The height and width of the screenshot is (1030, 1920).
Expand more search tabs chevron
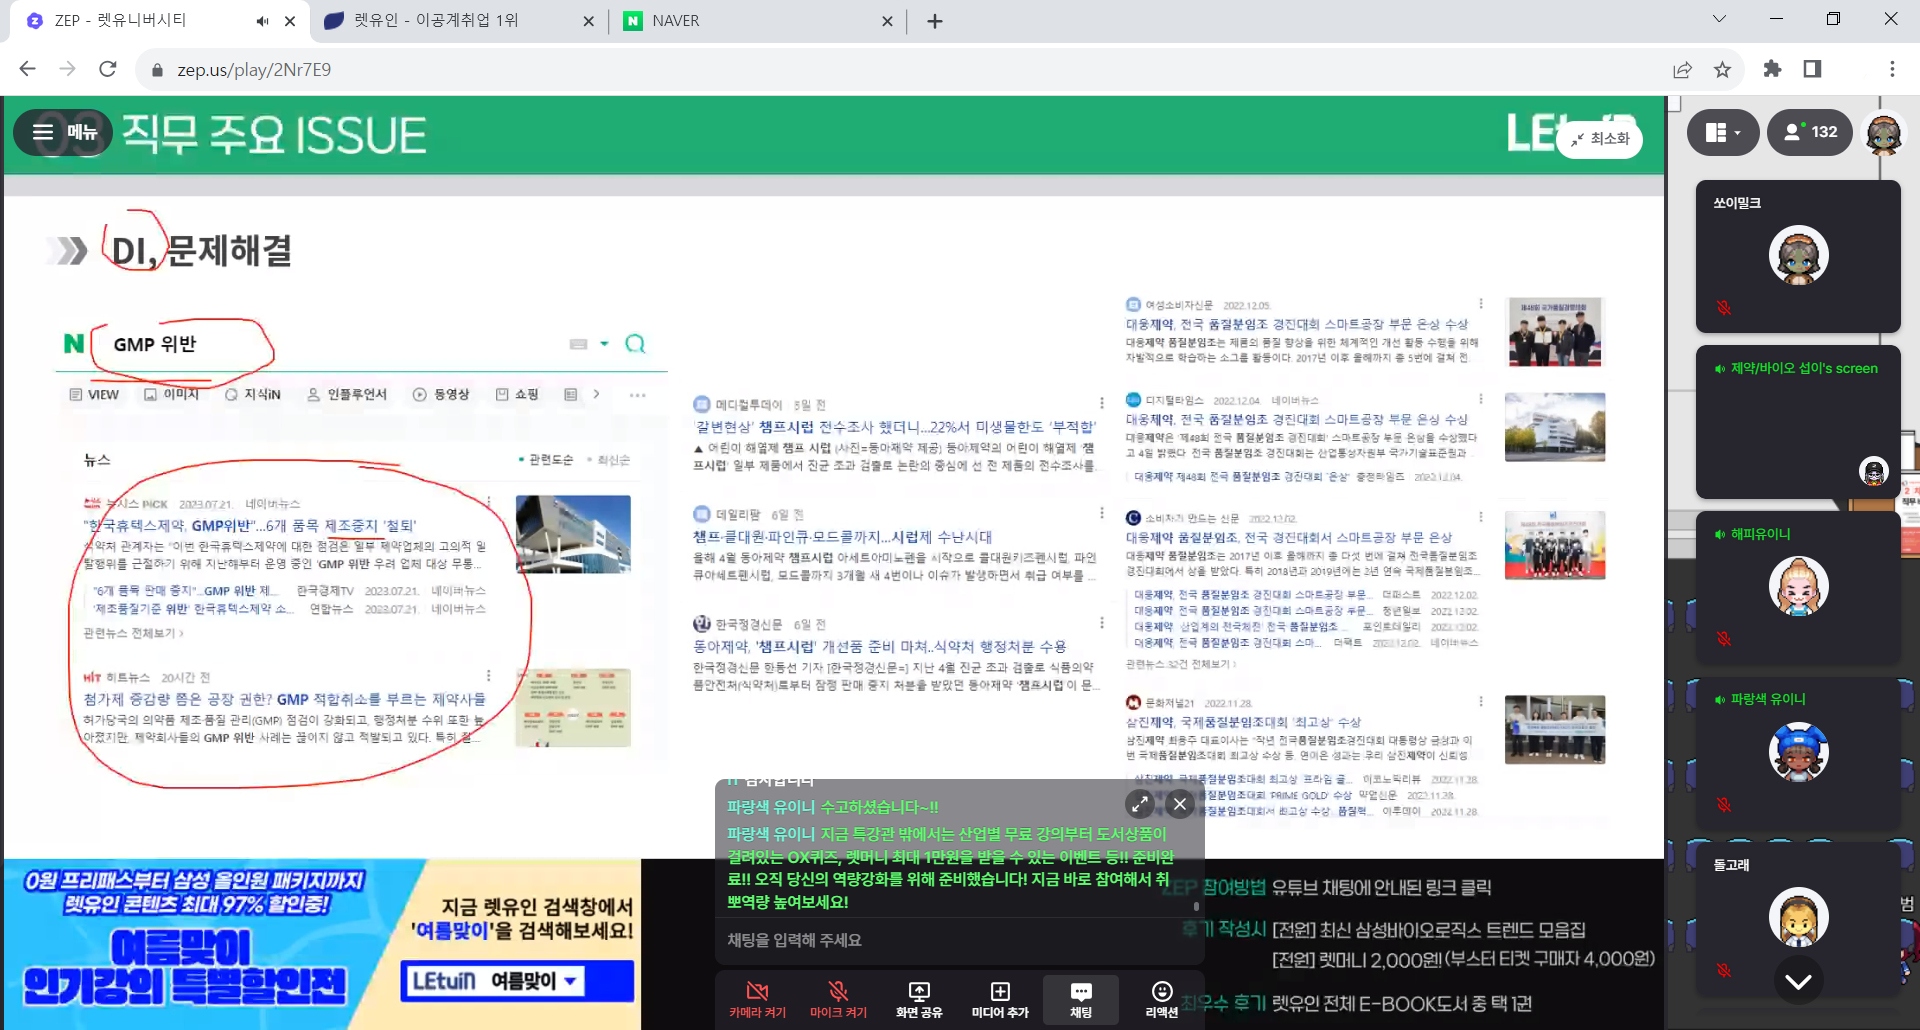(596, 395)
